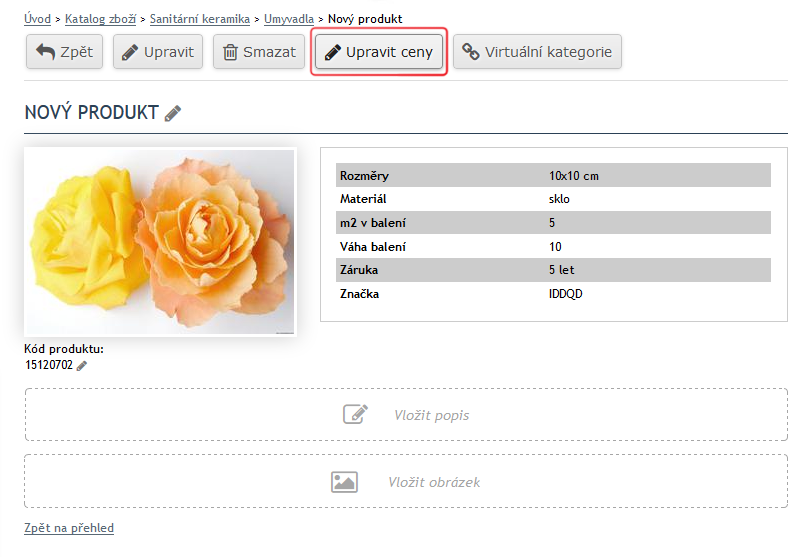Click the Materiál parameter row
The width and height of the screenshot is (811, 557).
pos(553,199)
